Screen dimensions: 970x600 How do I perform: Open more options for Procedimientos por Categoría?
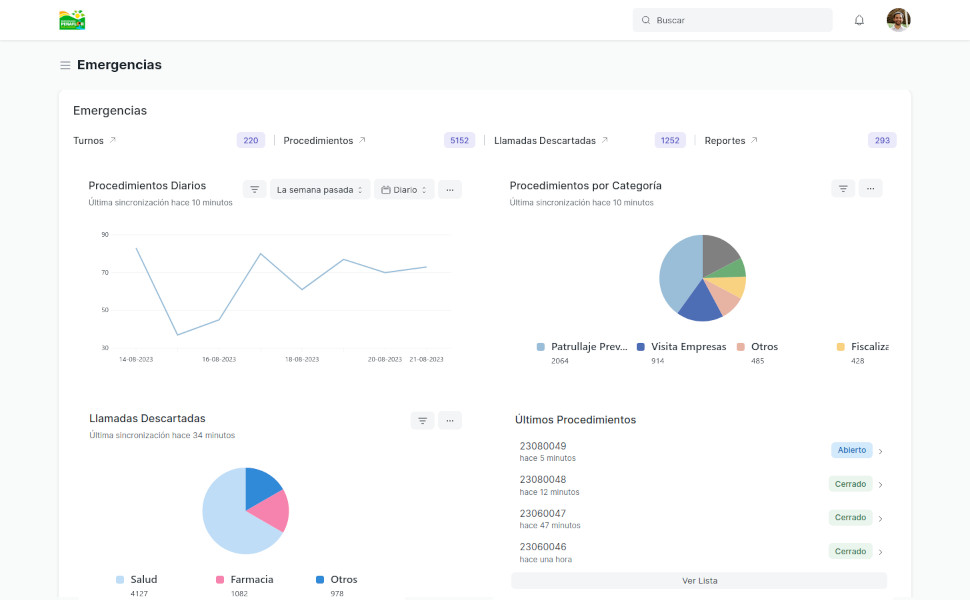point(870,188)
